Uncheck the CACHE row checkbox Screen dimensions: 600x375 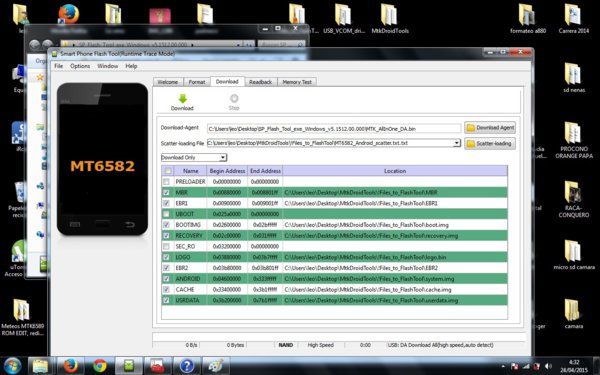(166, 290)
